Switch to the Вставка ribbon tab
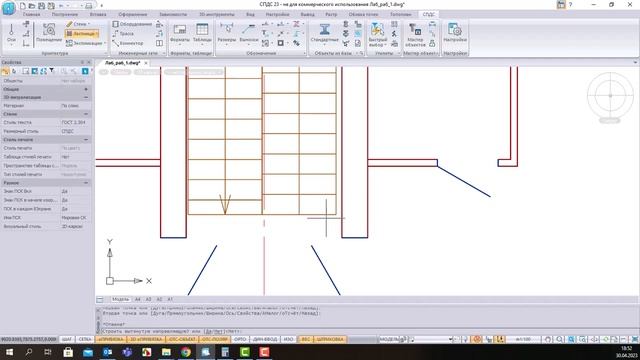The height and width of the screenshot is (360, 640). [x=98, y=14]
